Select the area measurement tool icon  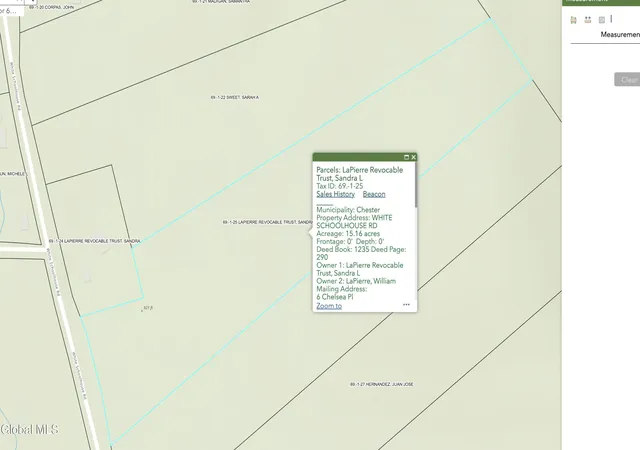tap(573, 20)
